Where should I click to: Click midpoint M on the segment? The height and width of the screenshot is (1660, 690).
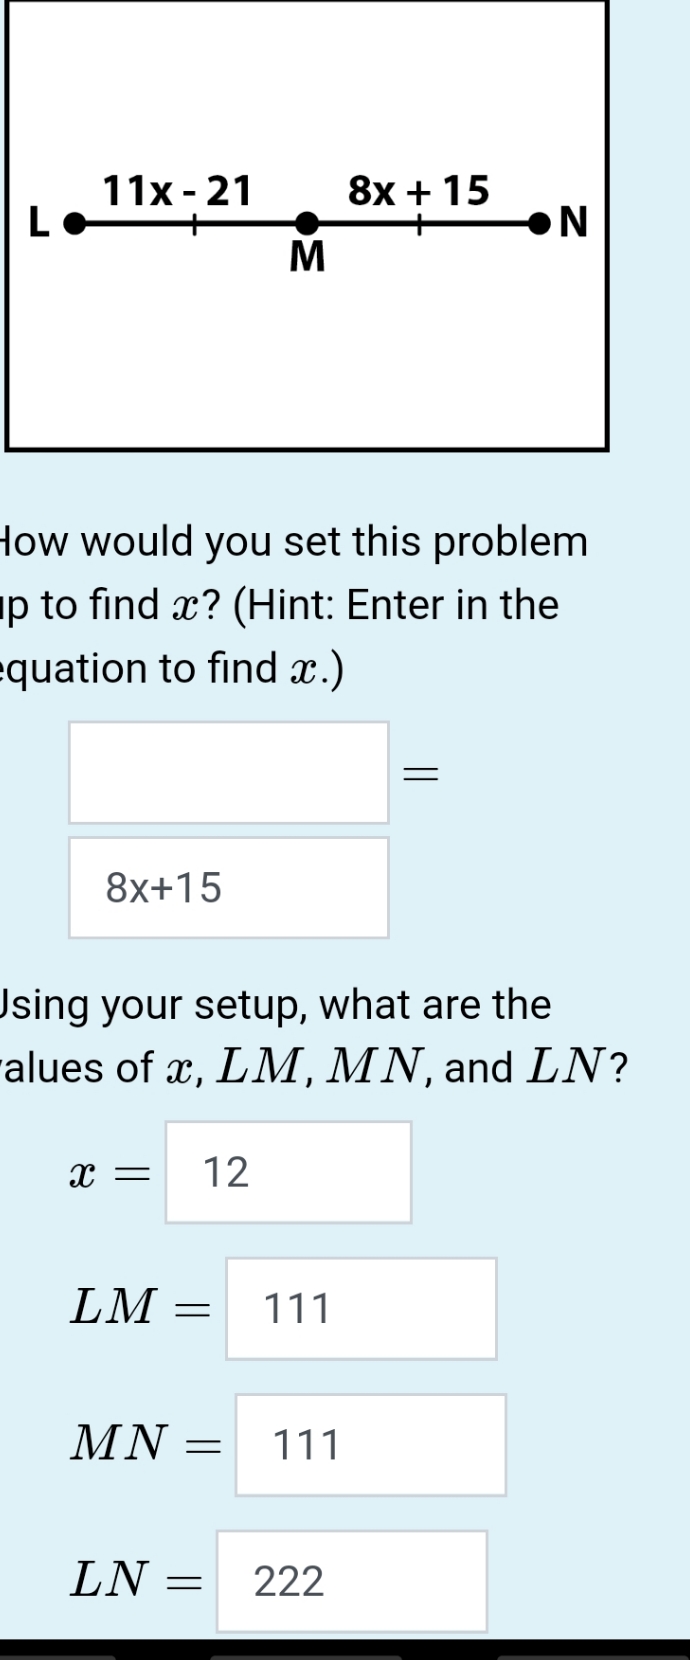tap(309, 221)
